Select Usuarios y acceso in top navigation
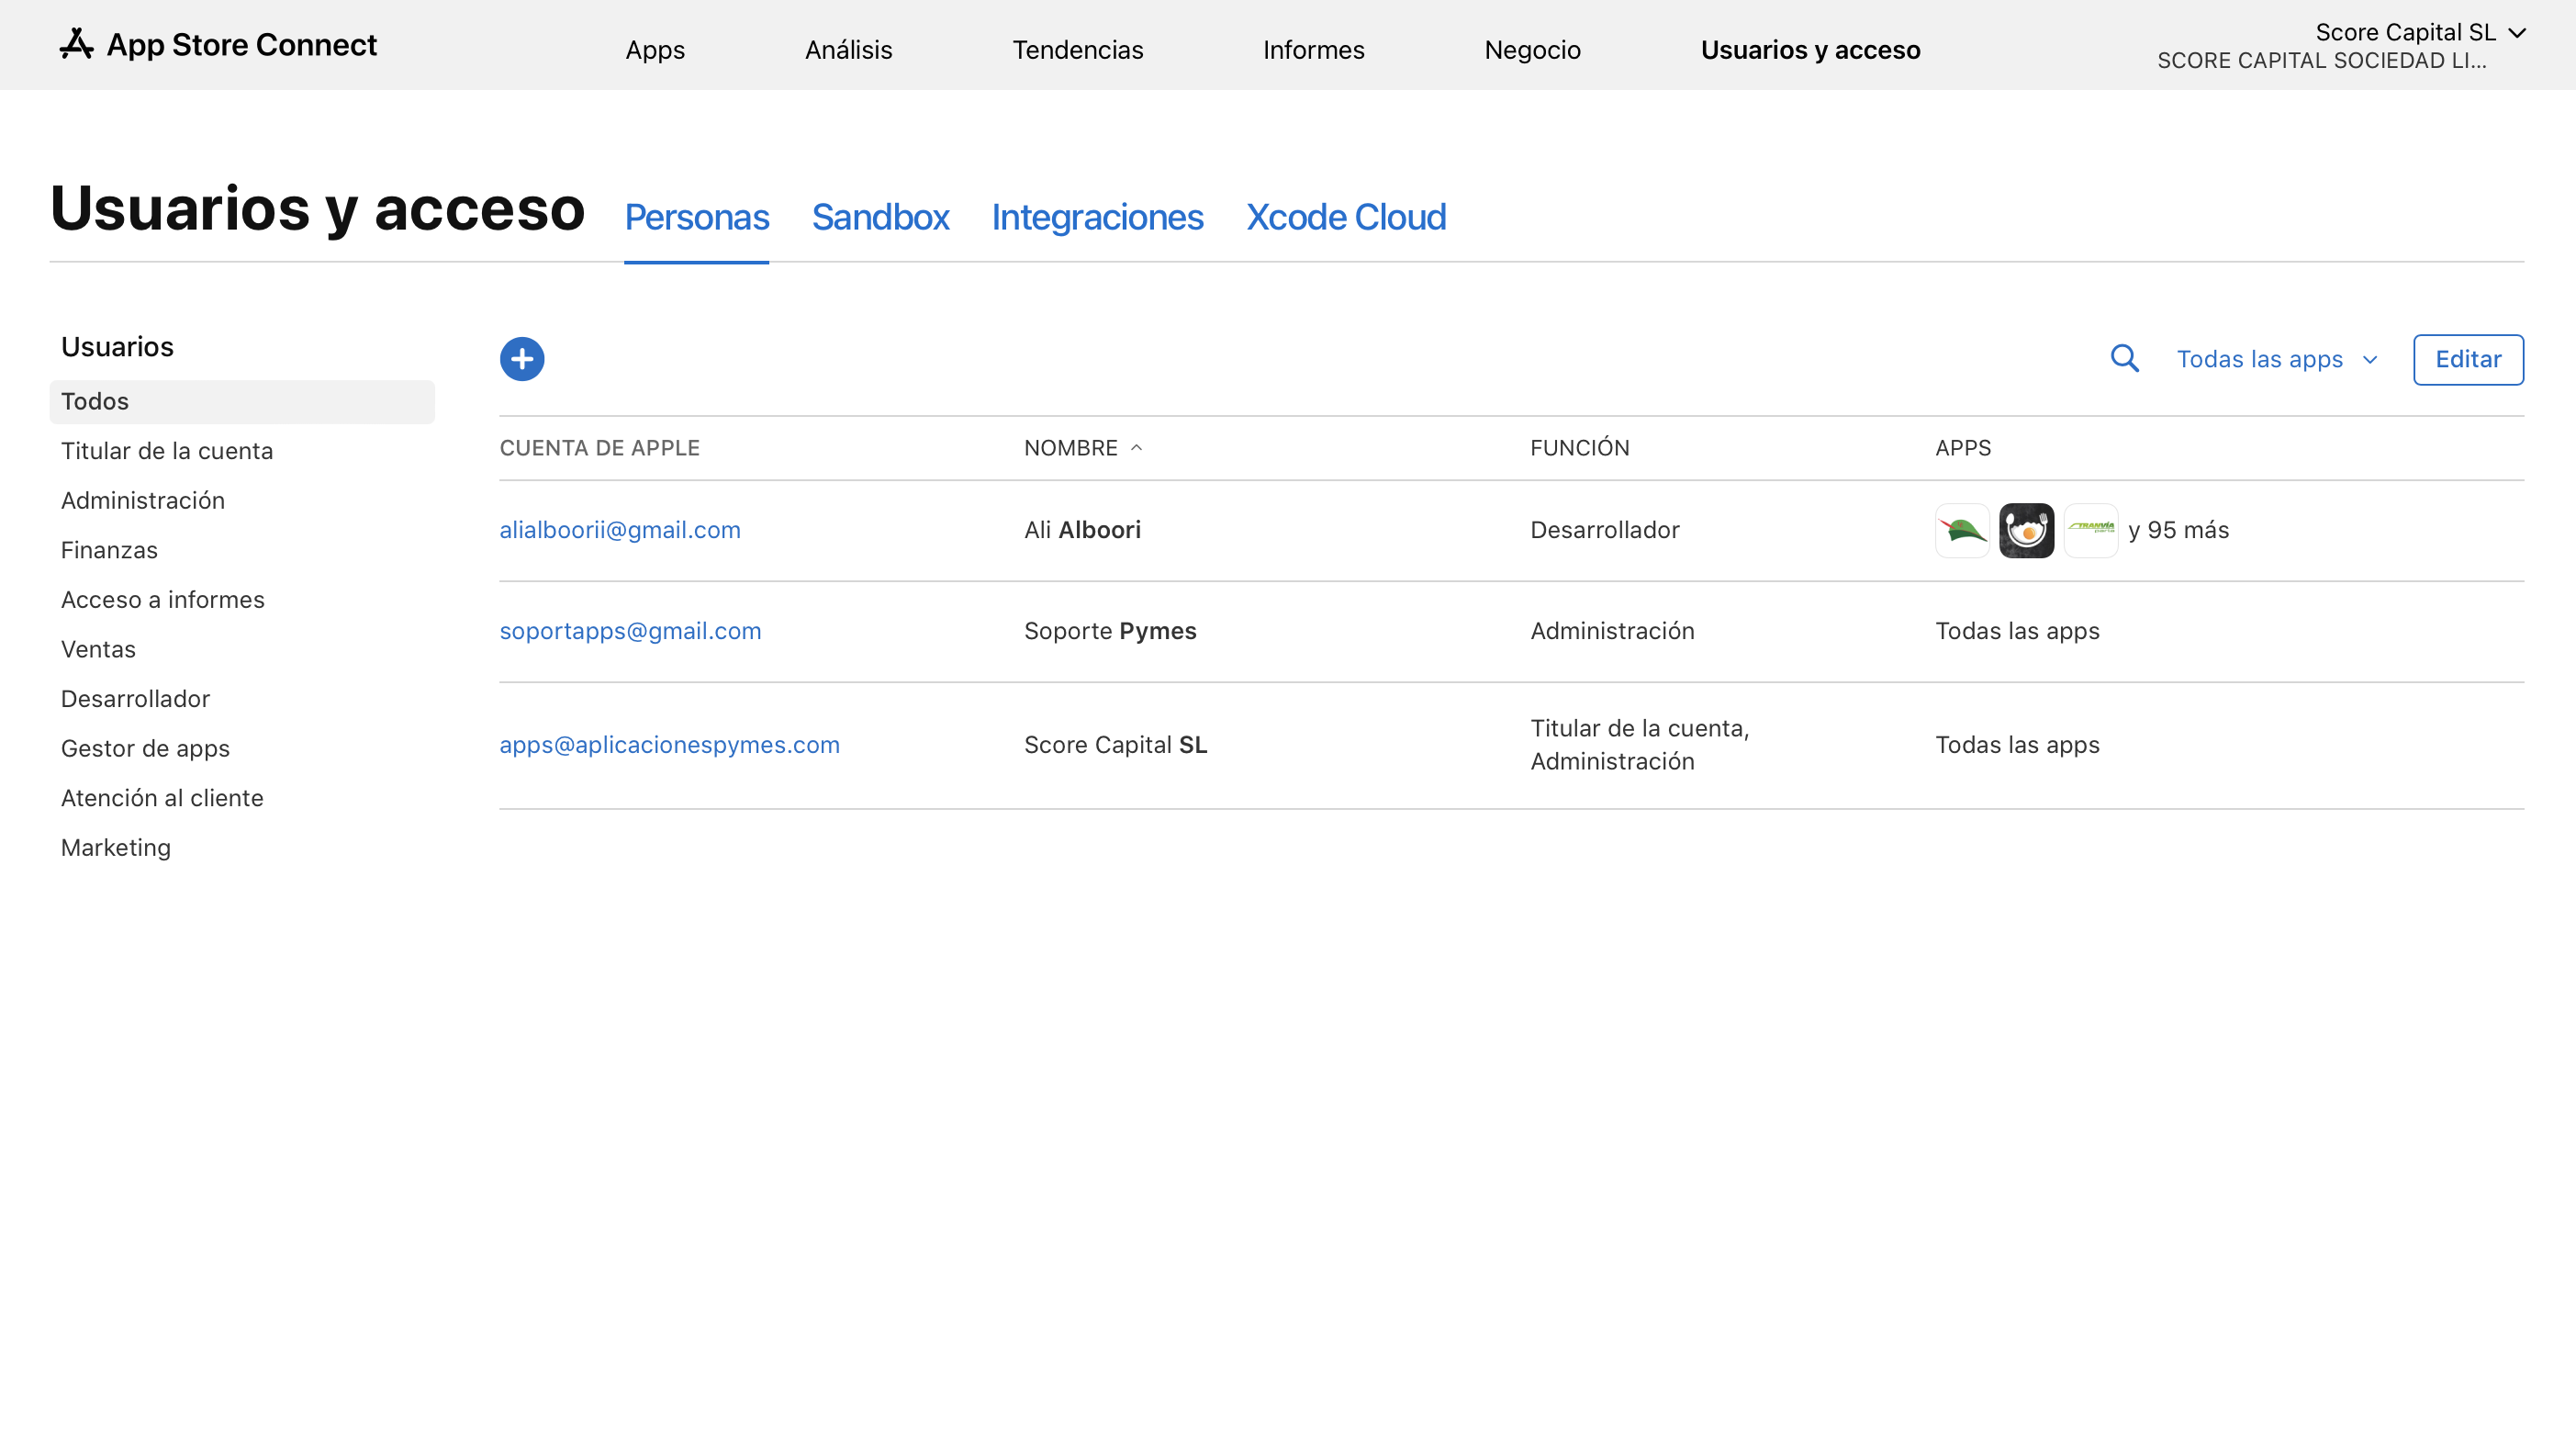 [1810, 50]
